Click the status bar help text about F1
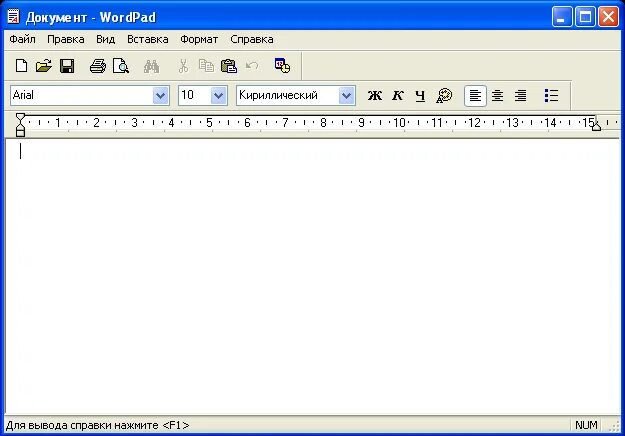 point(97,425)
